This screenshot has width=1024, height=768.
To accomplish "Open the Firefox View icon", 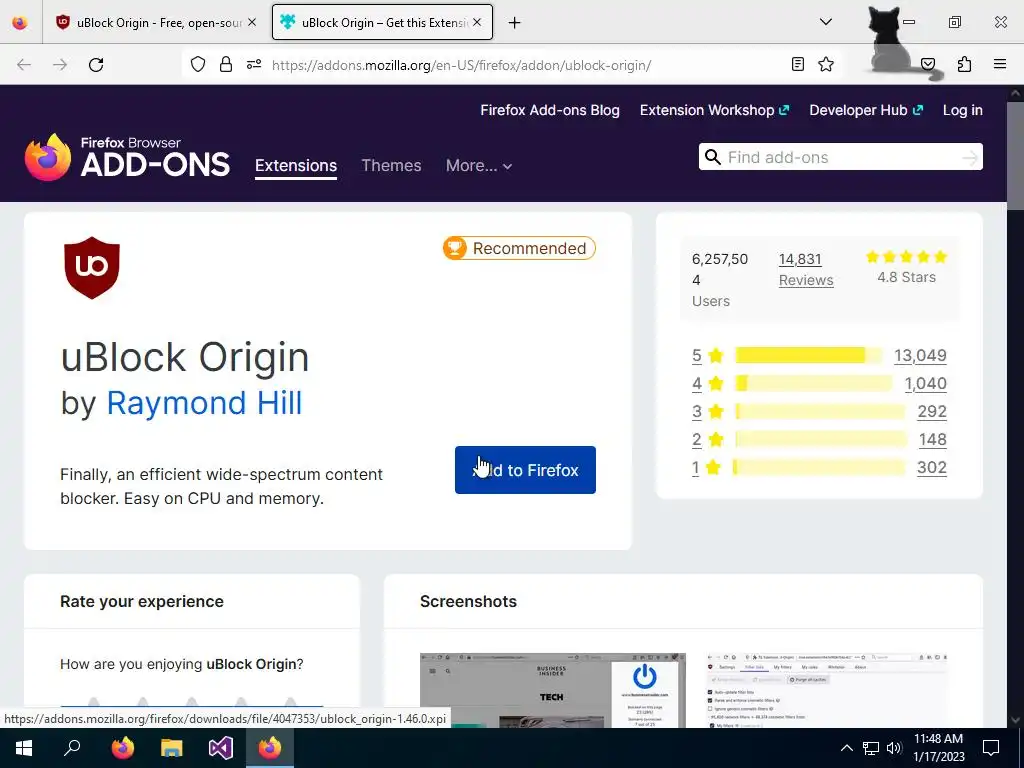I will [20, 23].
